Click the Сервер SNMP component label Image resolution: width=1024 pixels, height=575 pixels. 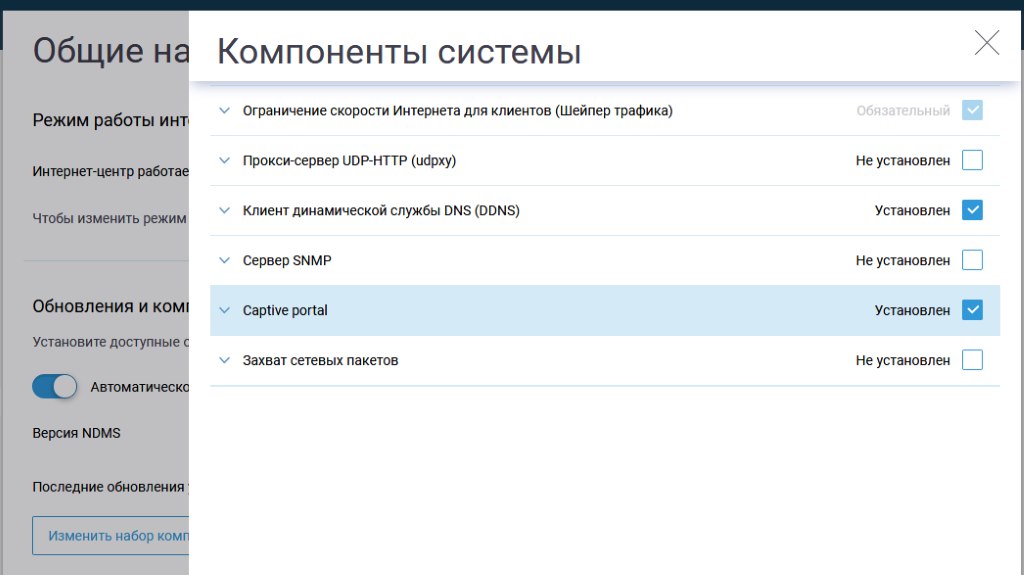[x=287, y=261]
